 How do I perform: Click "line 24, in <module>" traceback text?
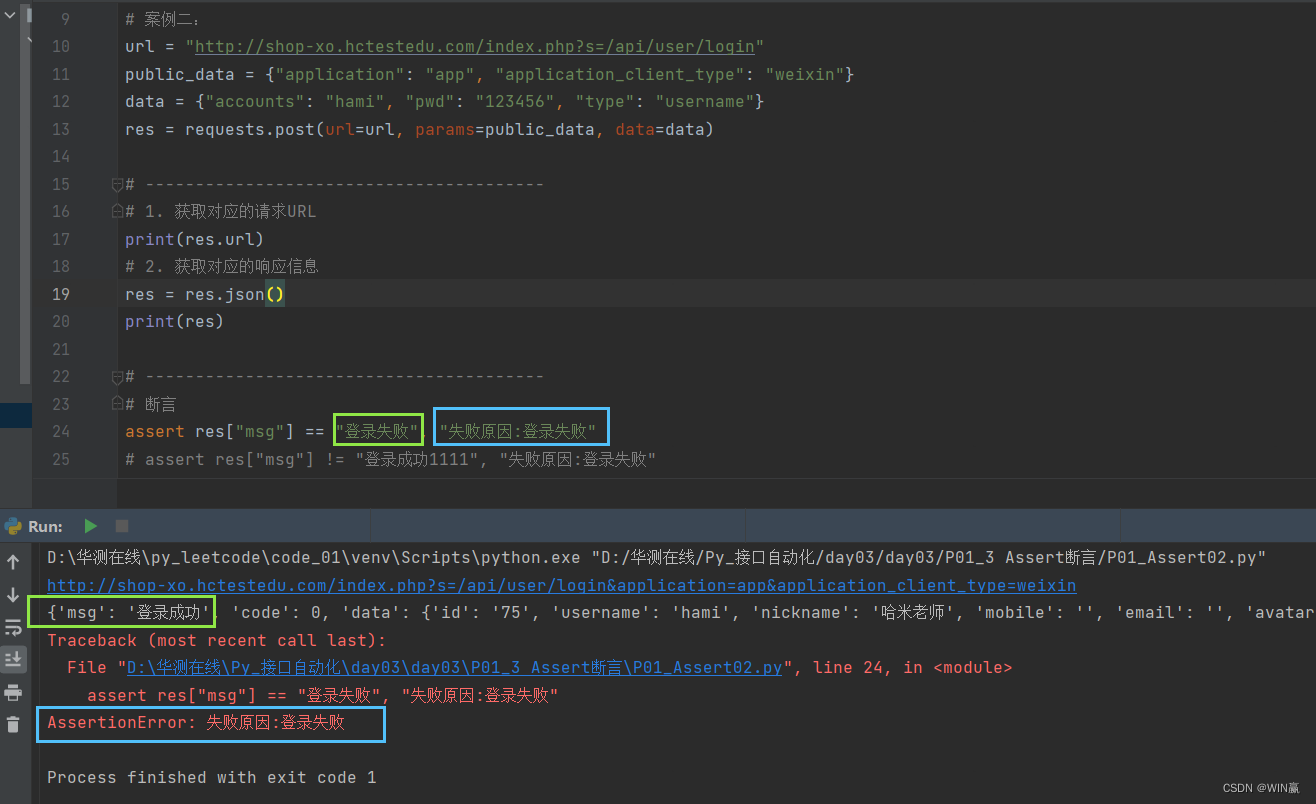[x=913, y=667]
